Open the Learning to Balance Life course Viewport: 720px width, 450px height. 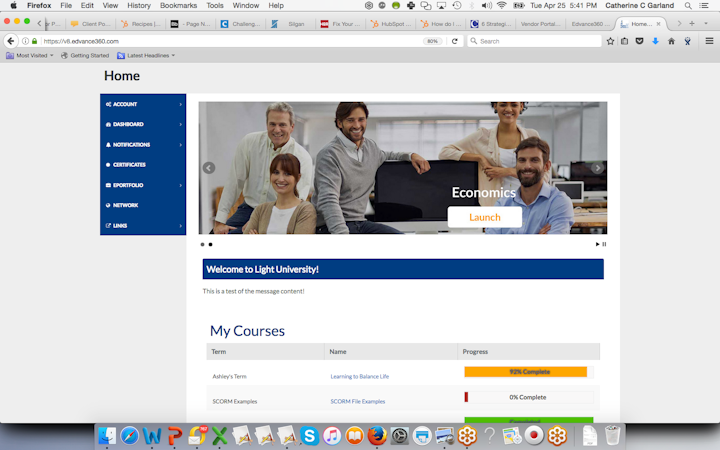pos(360,377)
